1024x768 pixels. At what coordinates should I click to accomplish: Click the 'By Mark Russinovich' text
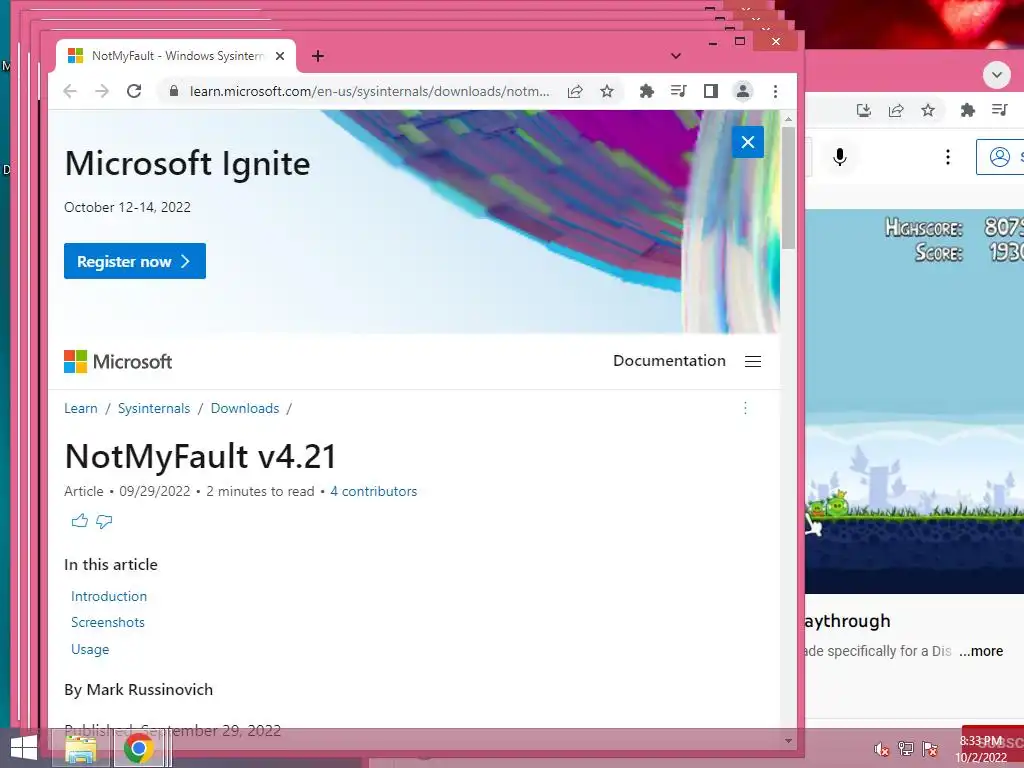pos(138,690)
